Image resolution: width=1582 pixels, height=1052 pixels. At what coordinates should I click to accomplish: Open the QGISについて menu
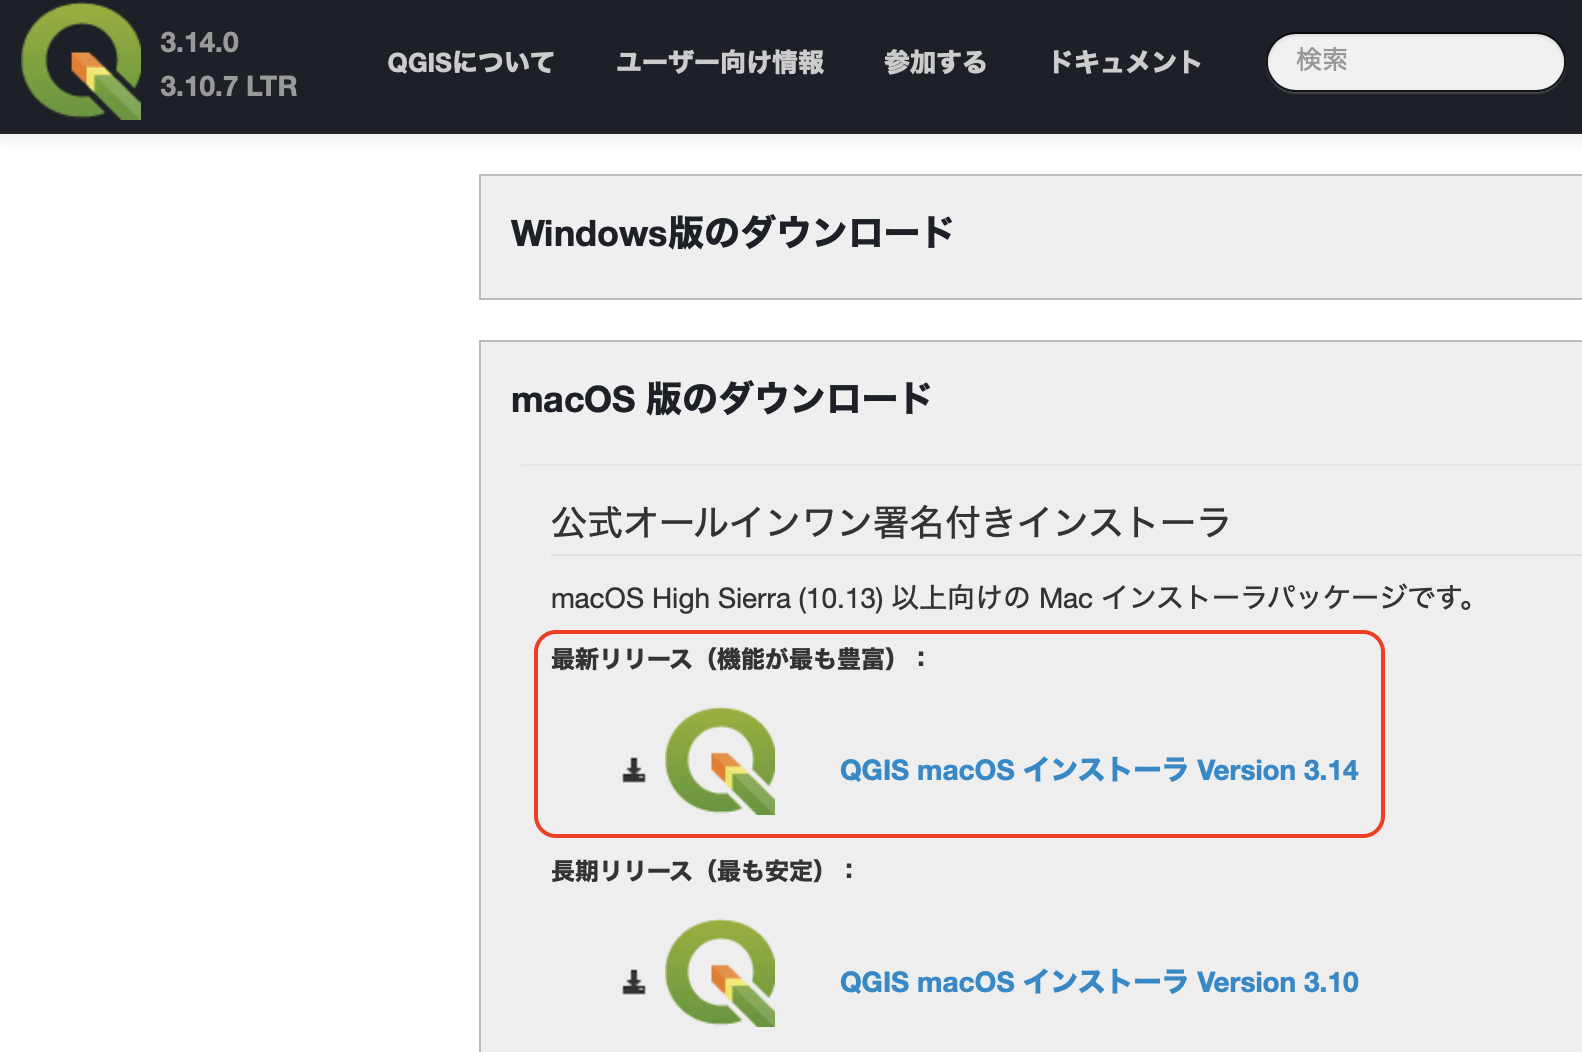pos(470,63)
